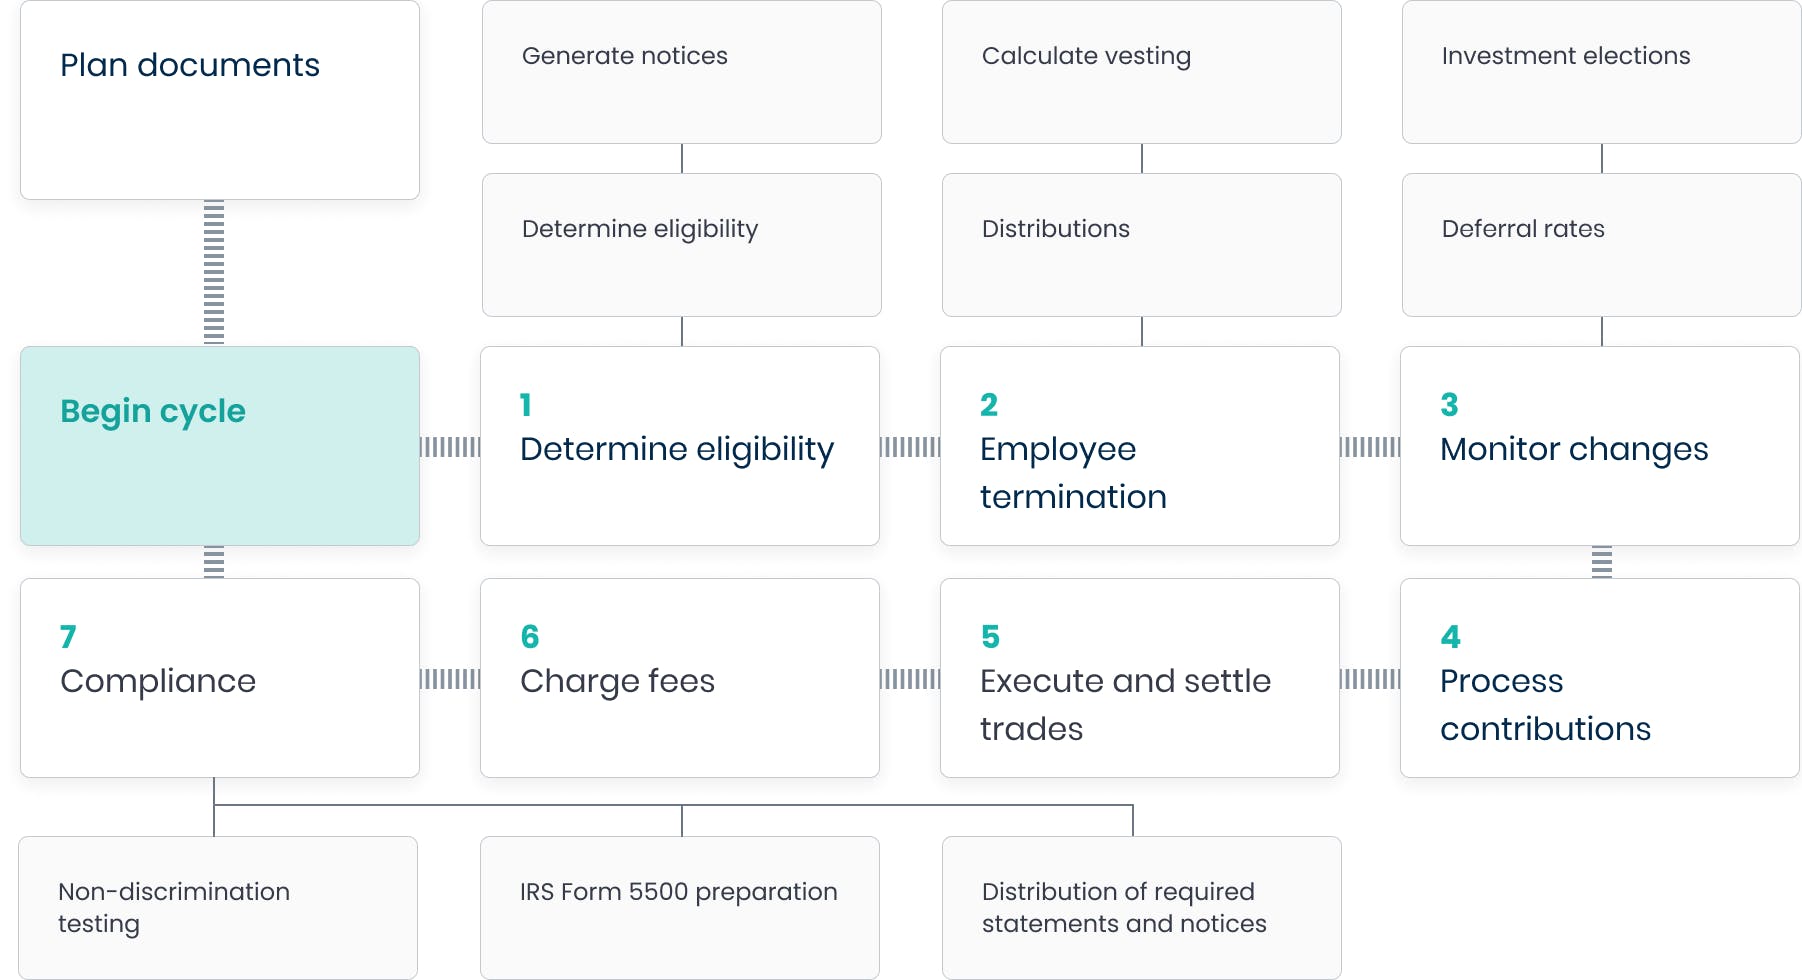
Task: Open the IRS Form 5500 preparation card
Action: (680, 908)
